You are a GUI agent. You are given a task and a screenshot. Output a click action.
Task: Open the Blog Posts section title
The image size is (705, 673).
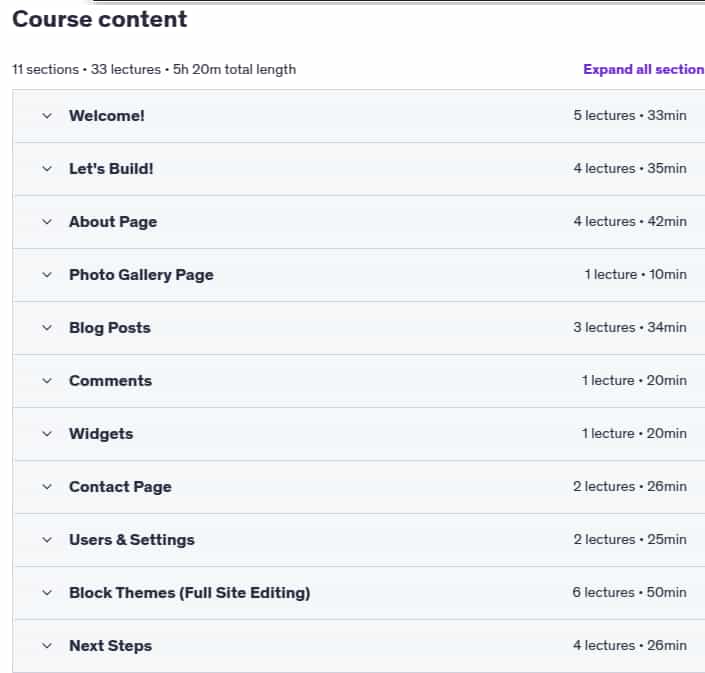click(110, 328)
